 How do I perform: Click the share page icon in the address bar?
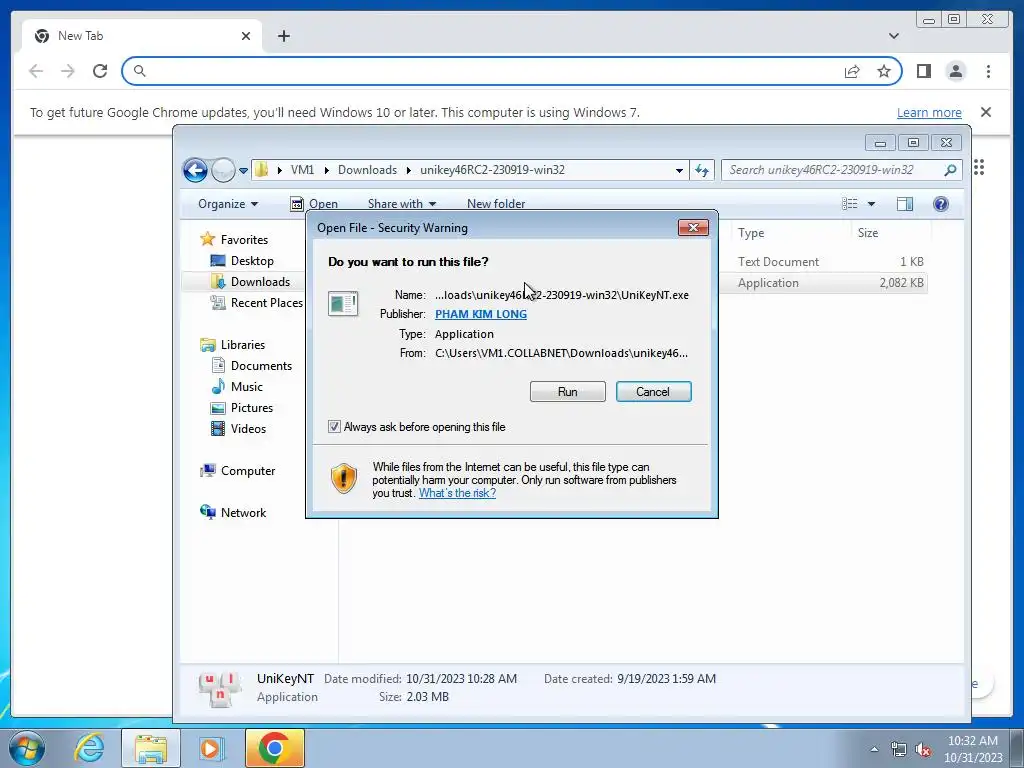(852, 71)
